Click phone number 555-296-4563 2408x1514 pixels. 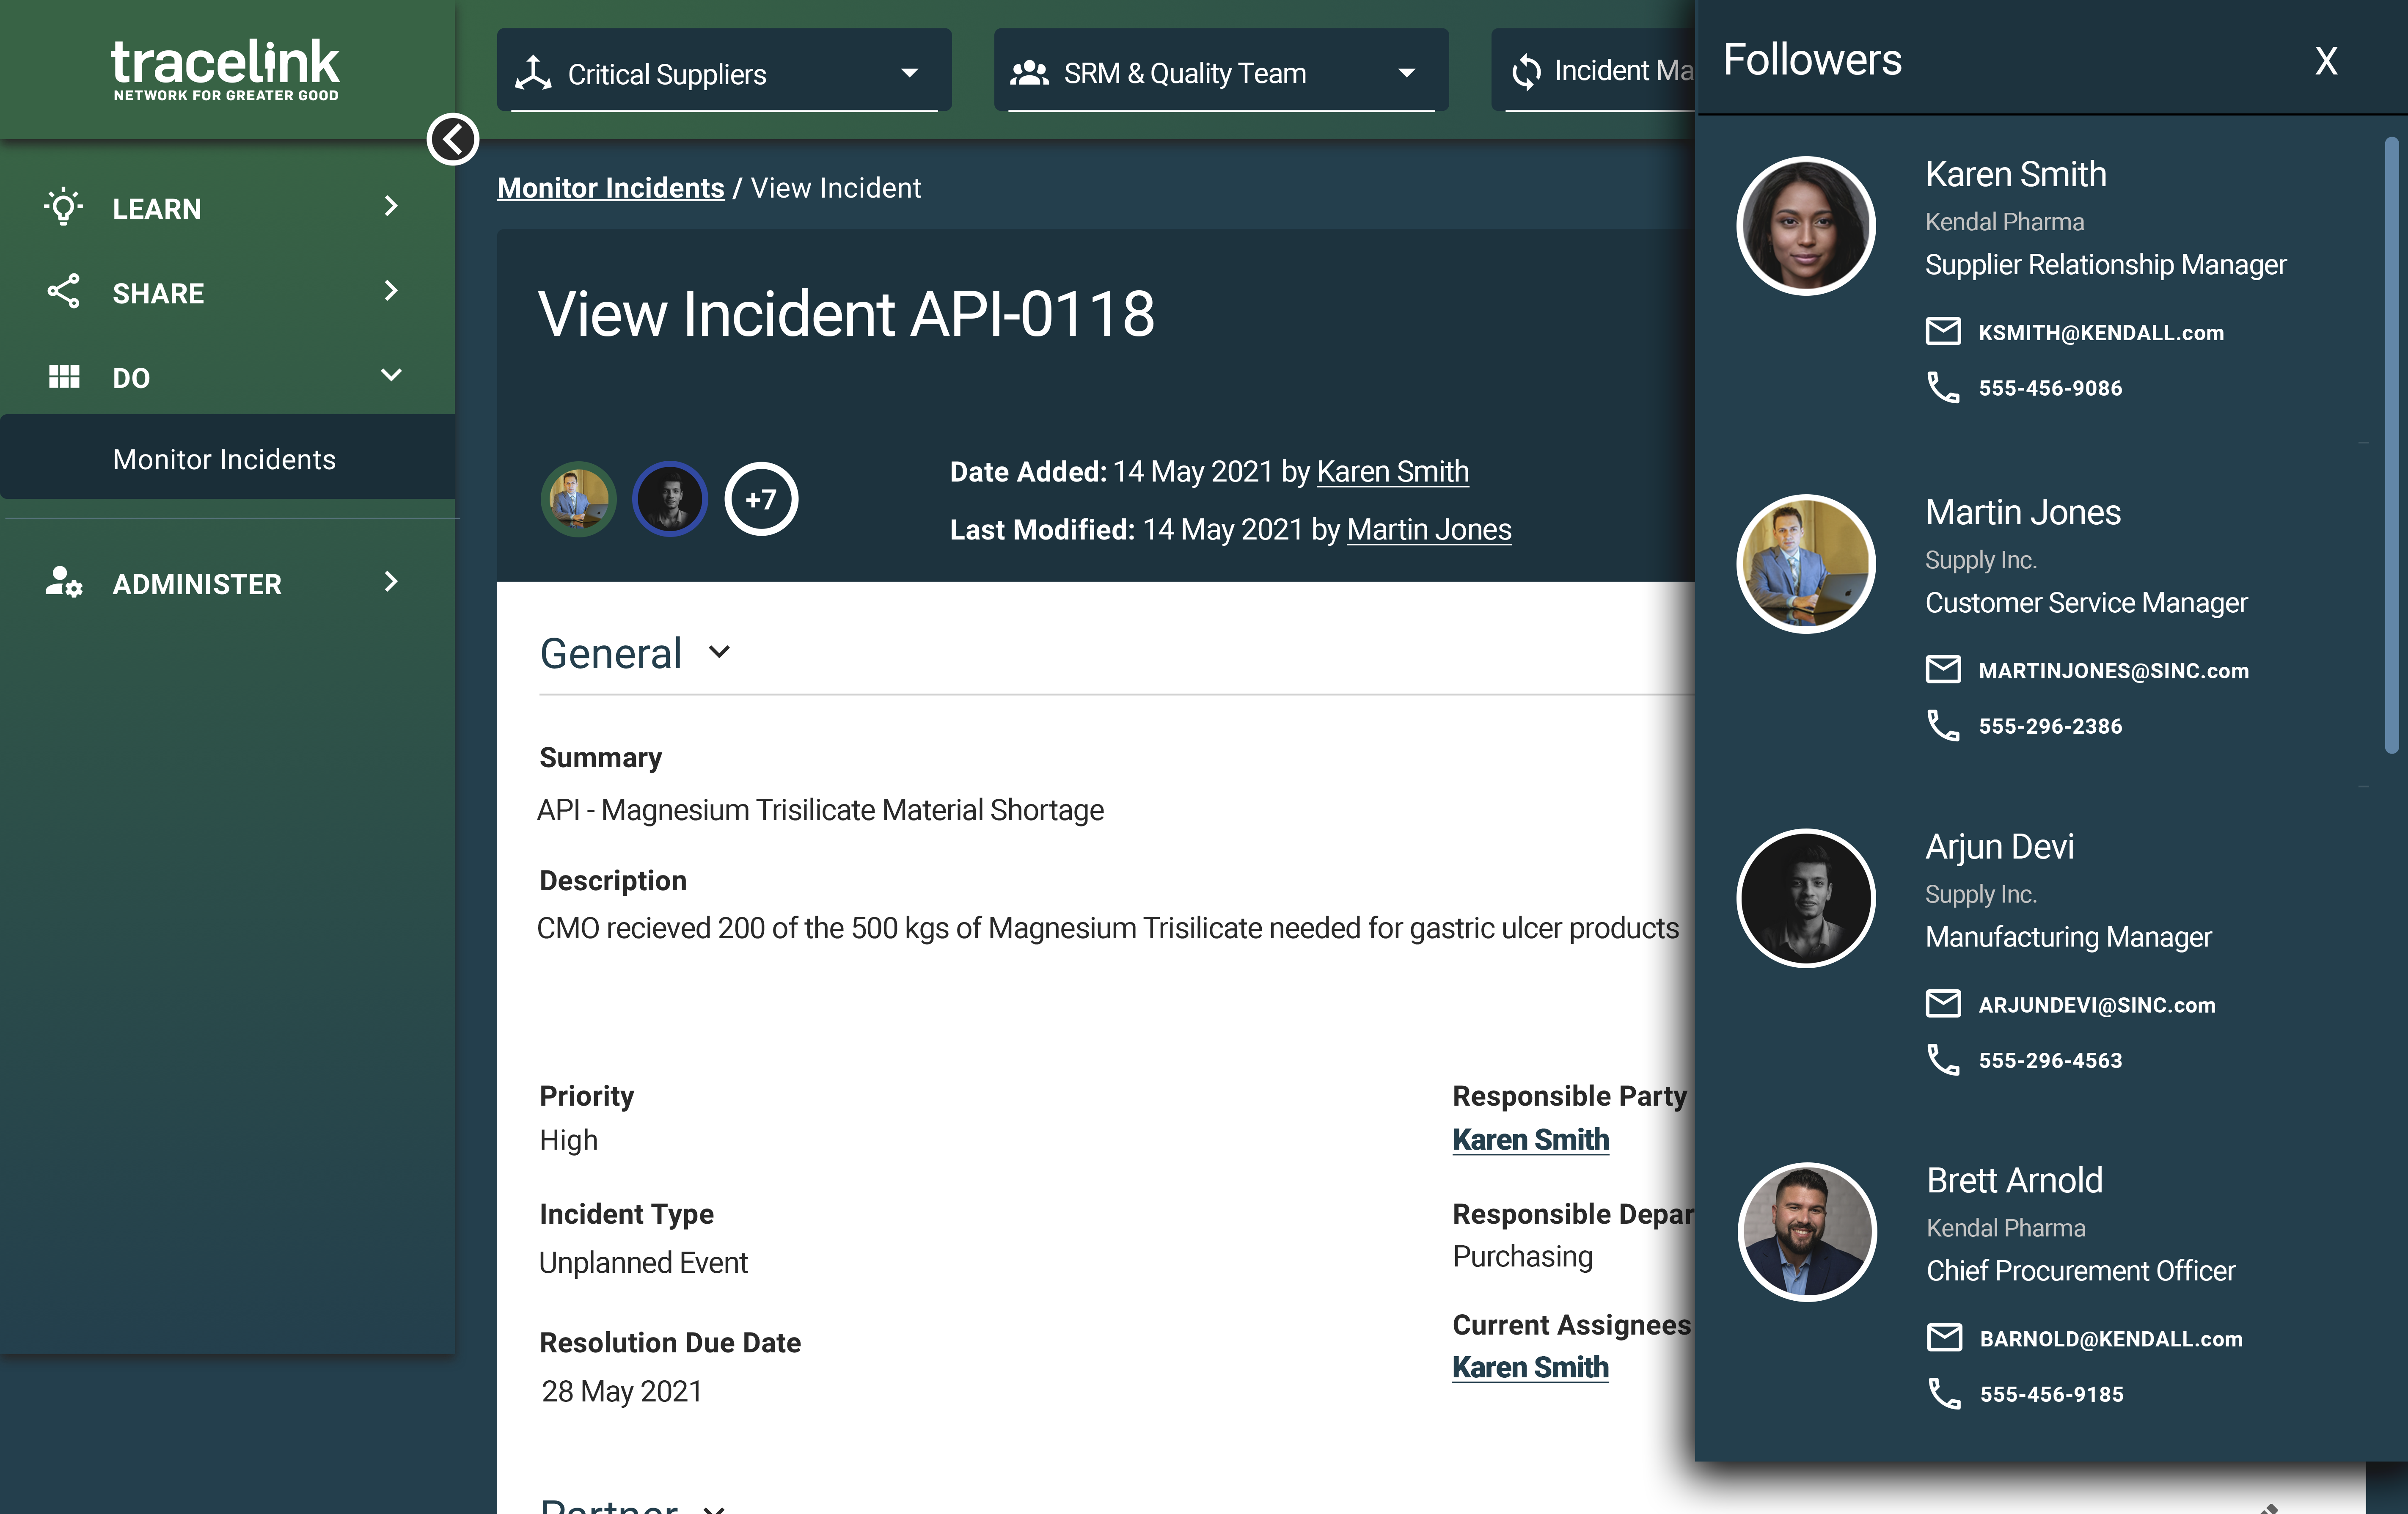2050,1060
